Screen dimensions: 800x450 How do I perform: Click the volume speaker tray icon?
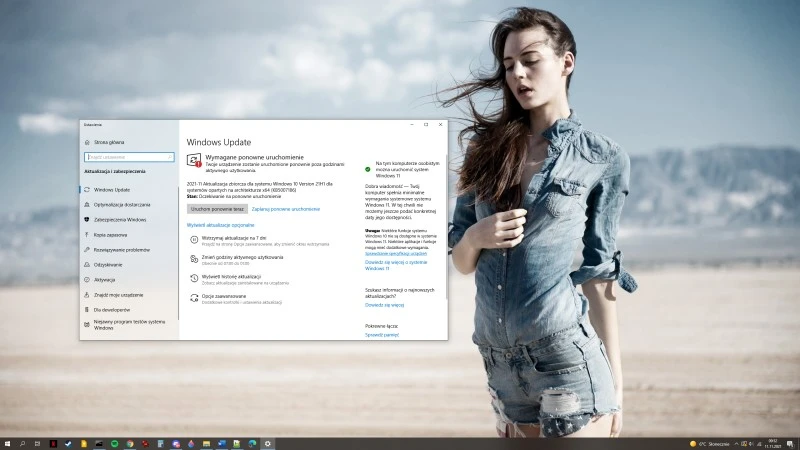pyautogui.click(x=751, y=444)
